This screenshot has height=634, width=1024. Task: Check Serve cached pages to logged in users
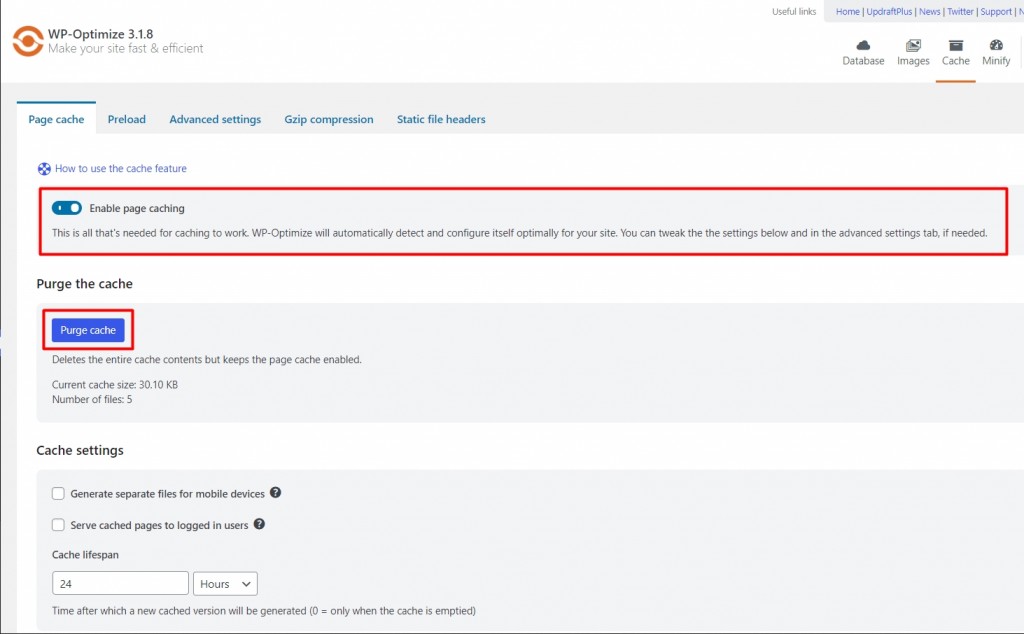tap(58, 525)
